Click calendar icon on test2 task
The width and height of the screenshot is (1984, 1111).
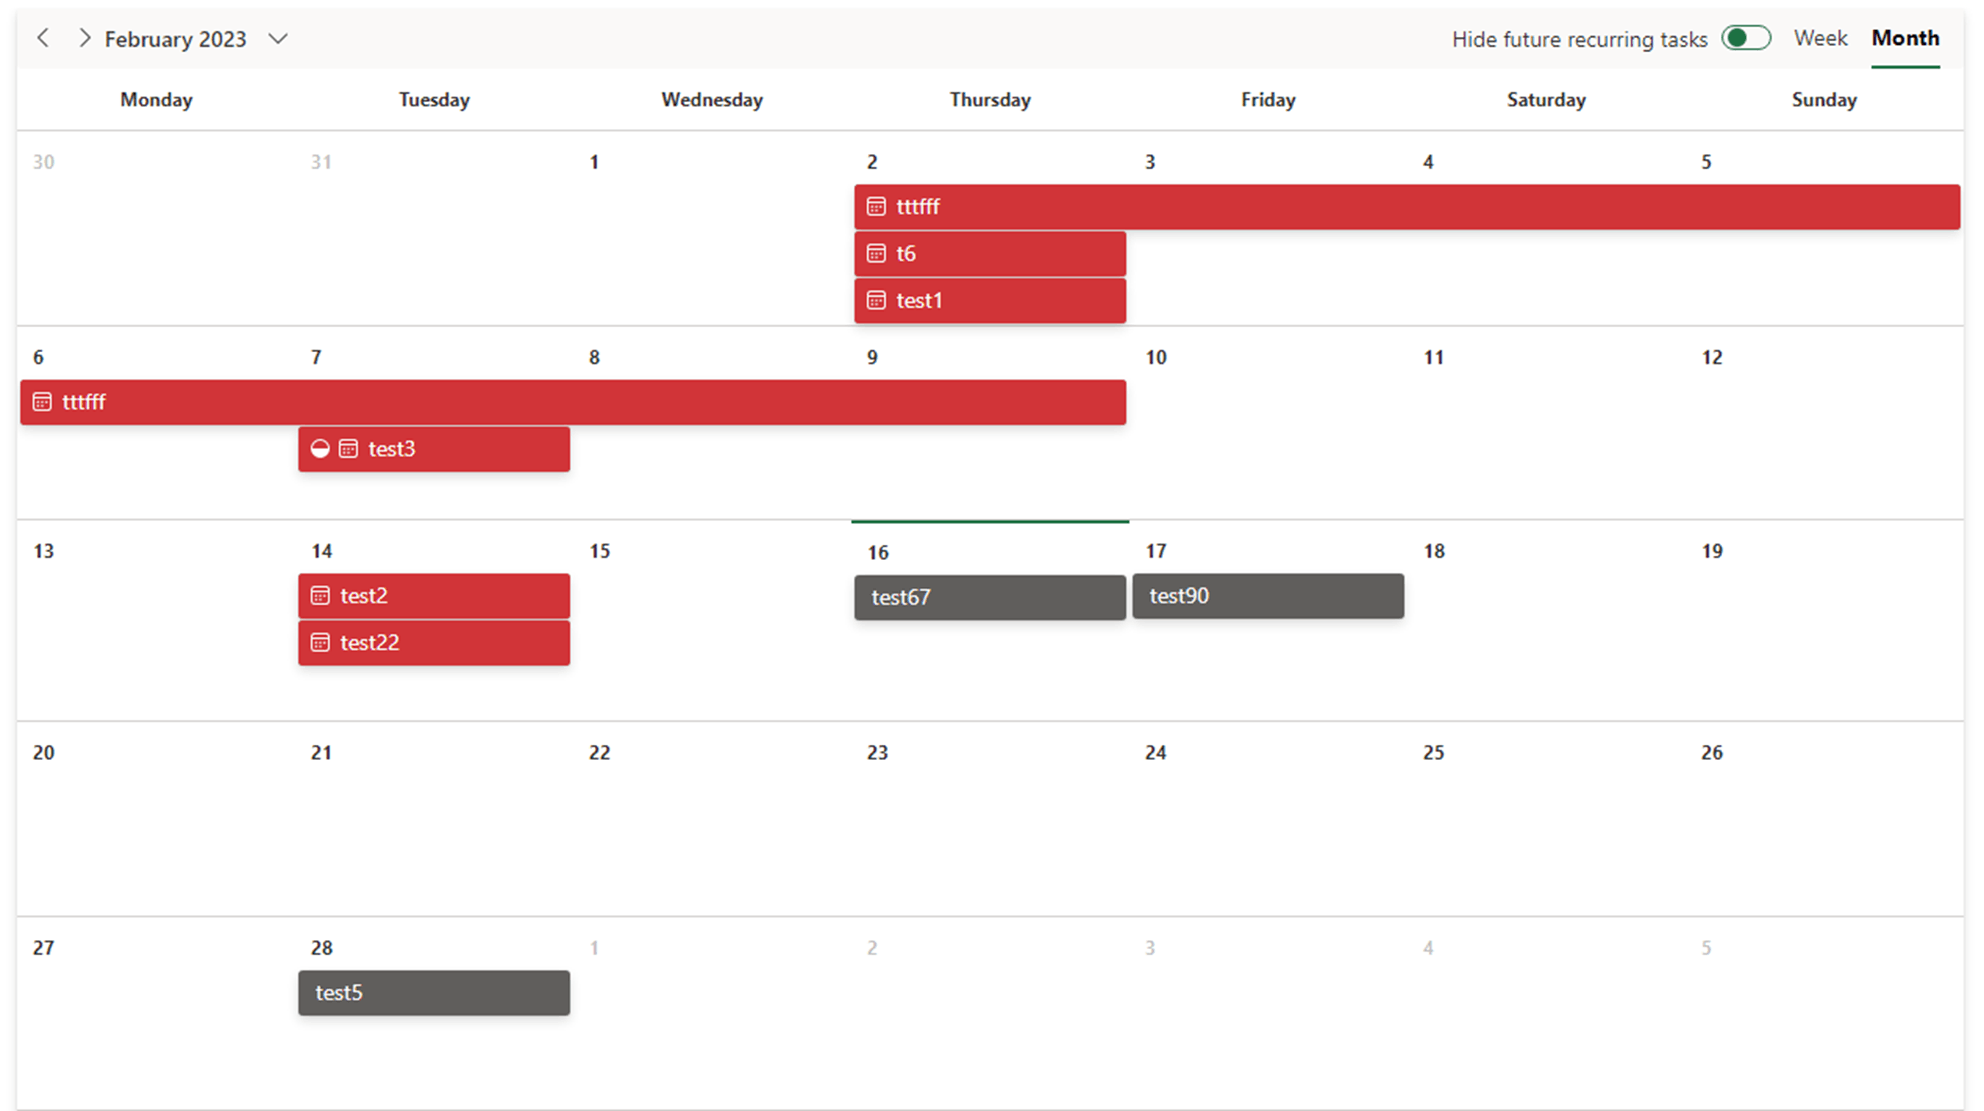click(320, 596)
